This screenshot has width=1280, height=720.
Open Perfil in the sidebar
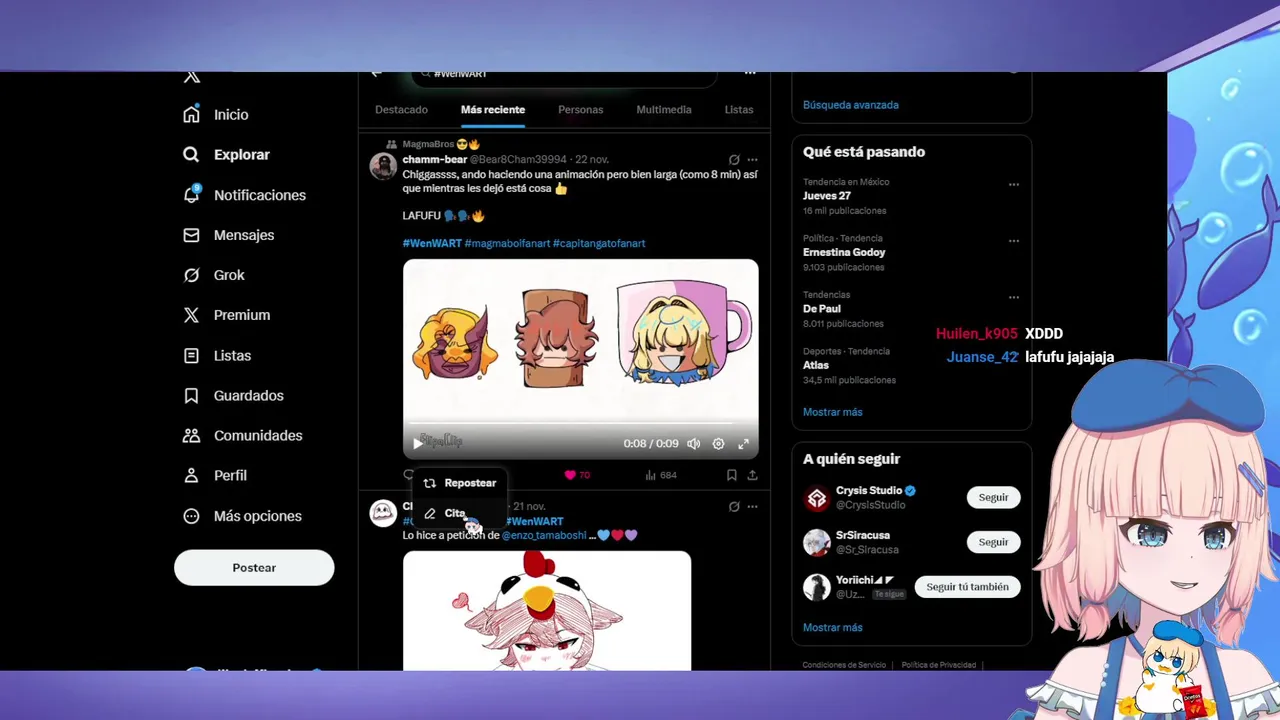[215, 476]
